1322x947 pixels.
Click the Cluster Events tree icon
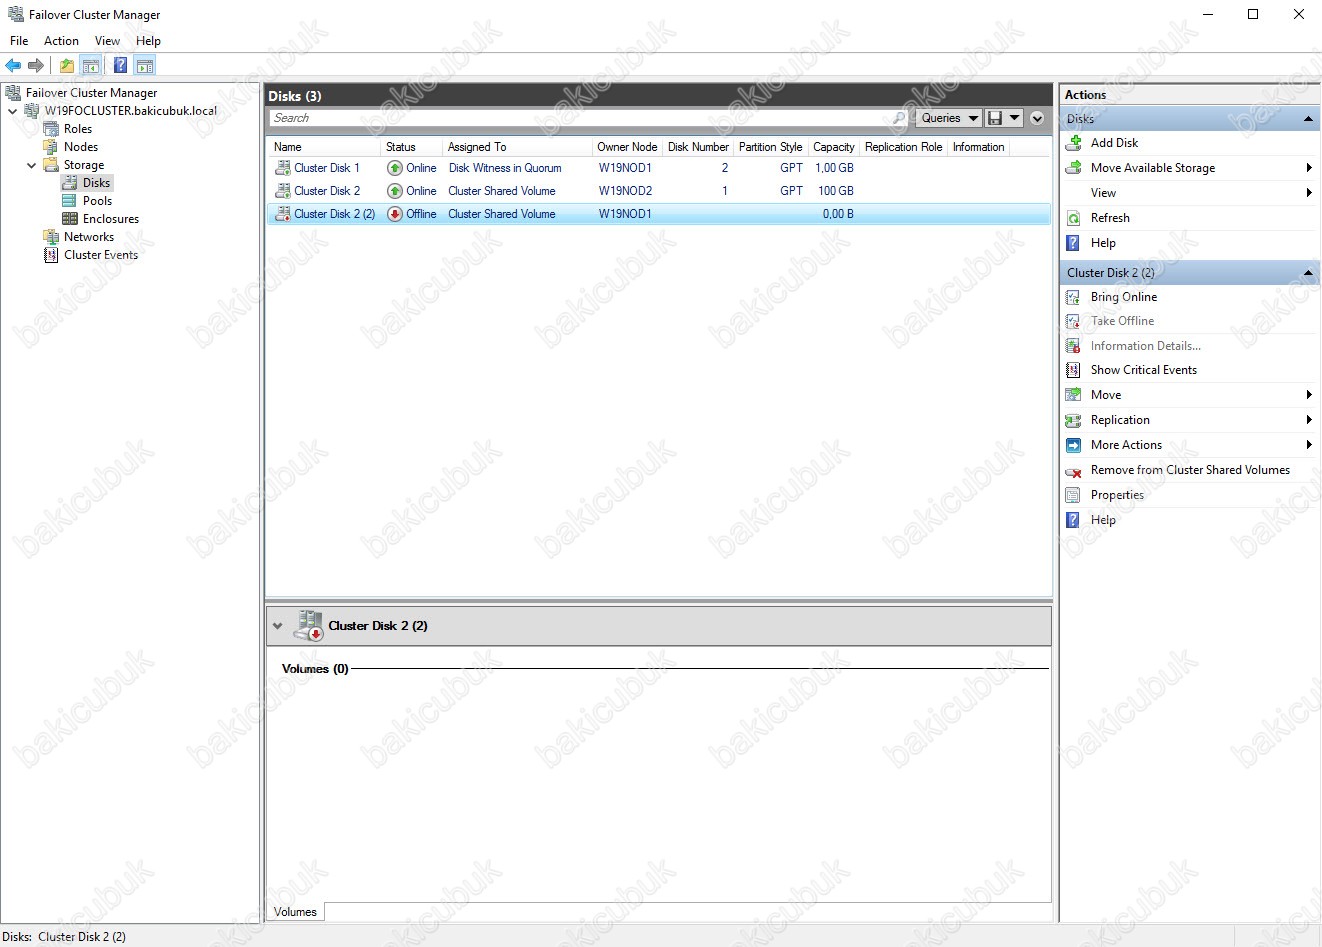pyautogui.click(x=51, y=255)
